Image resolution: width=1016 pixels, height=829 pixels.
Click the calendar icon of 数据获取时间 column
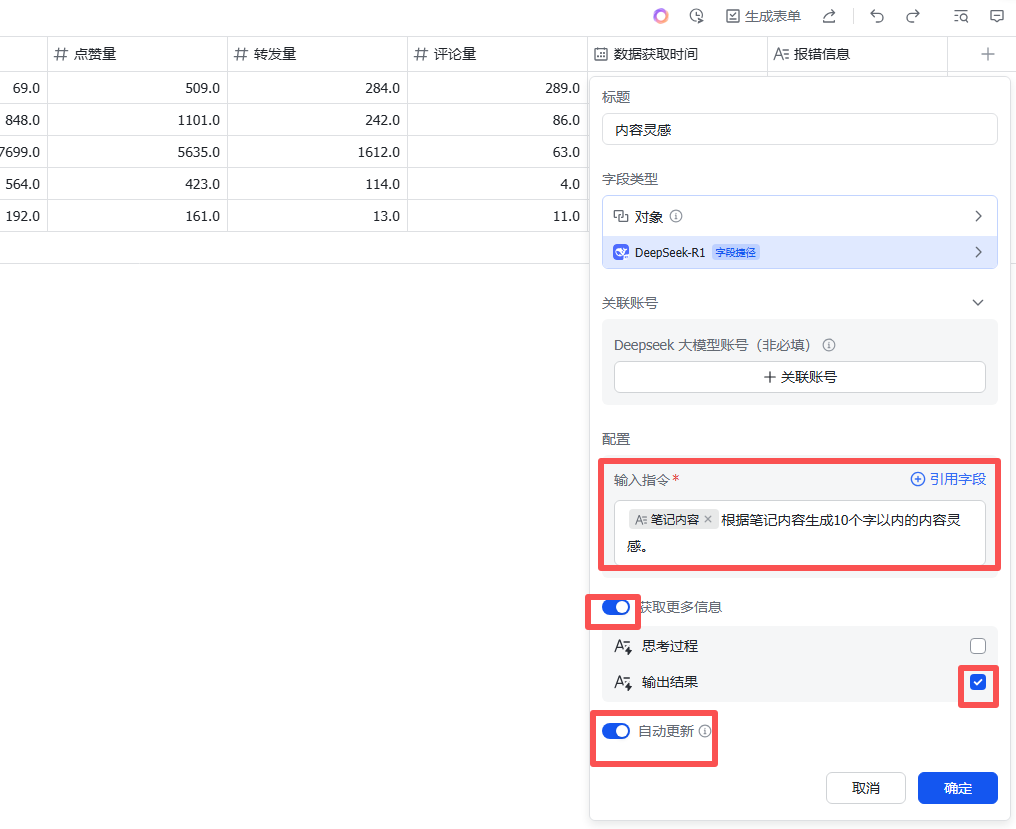601,53
